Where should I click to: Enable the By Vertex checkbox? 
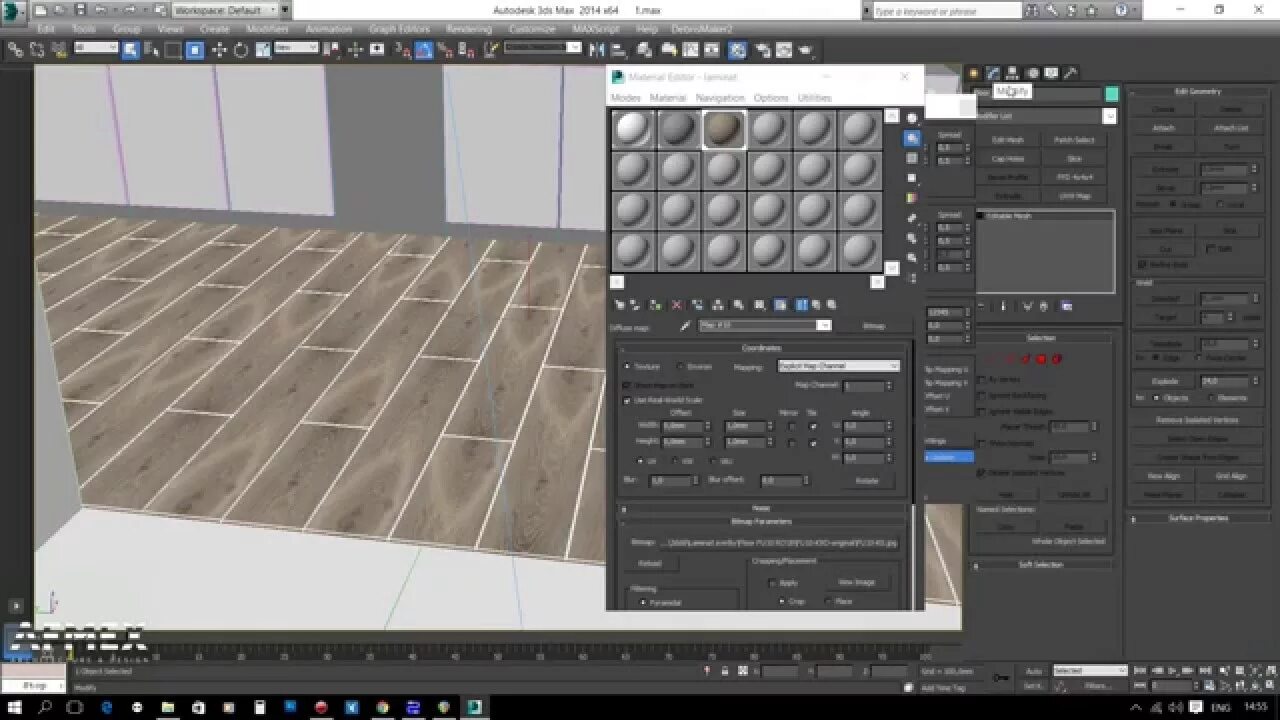click(981, 380)
